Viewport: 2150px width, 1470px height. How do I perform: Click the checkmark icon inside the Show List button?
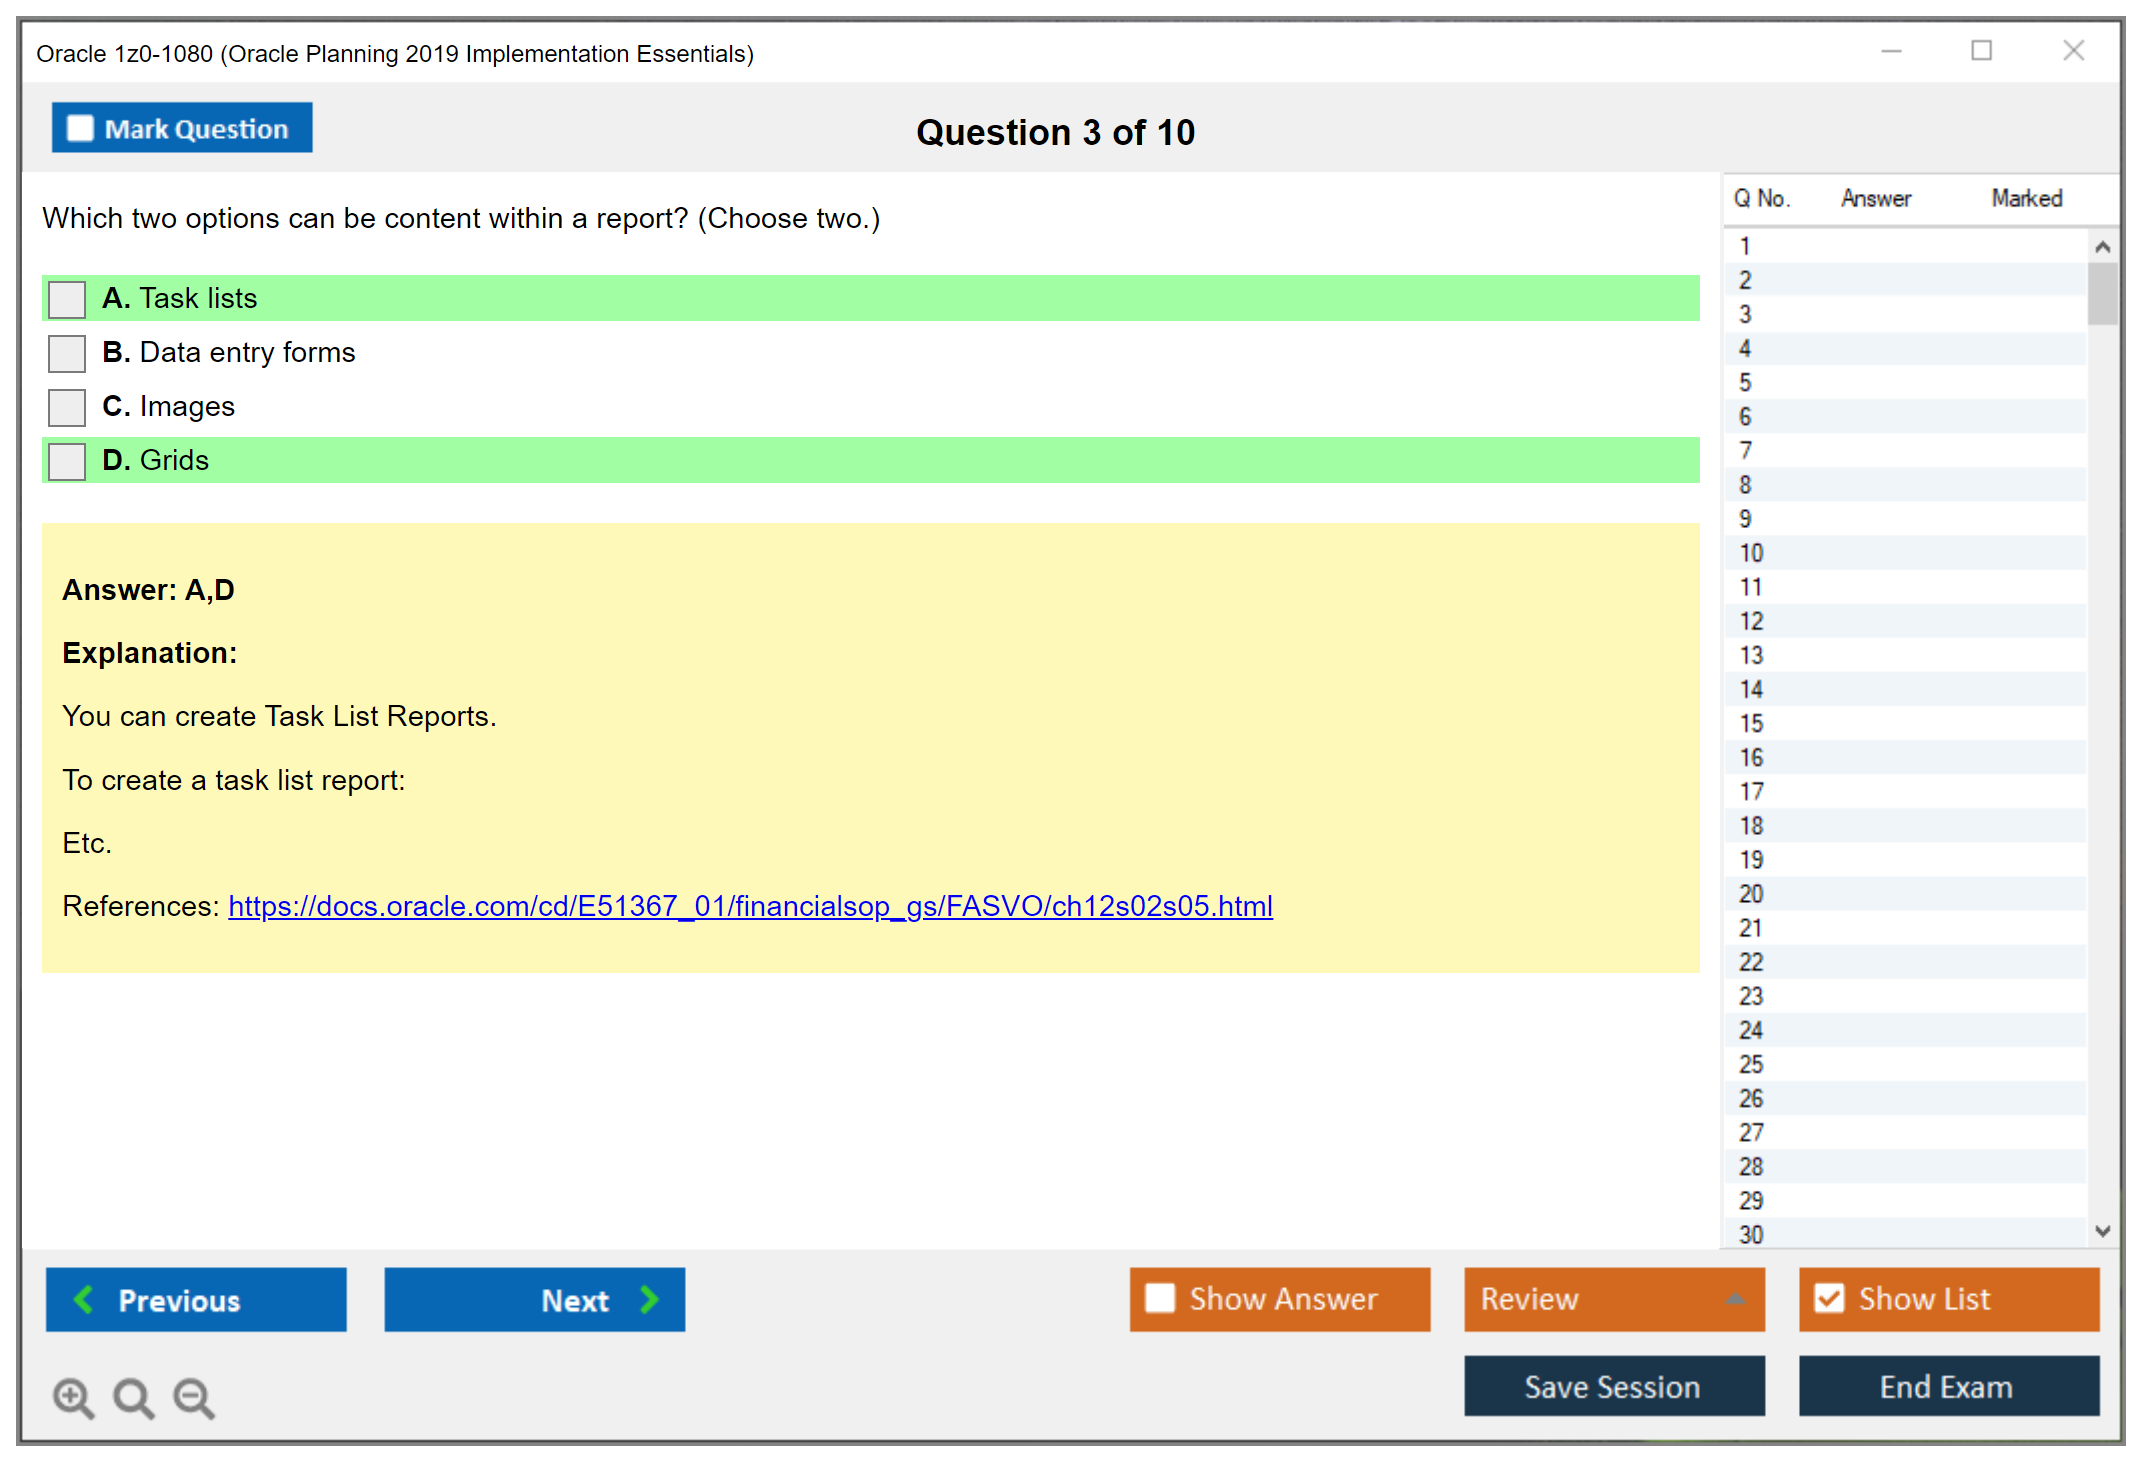1830,1298
